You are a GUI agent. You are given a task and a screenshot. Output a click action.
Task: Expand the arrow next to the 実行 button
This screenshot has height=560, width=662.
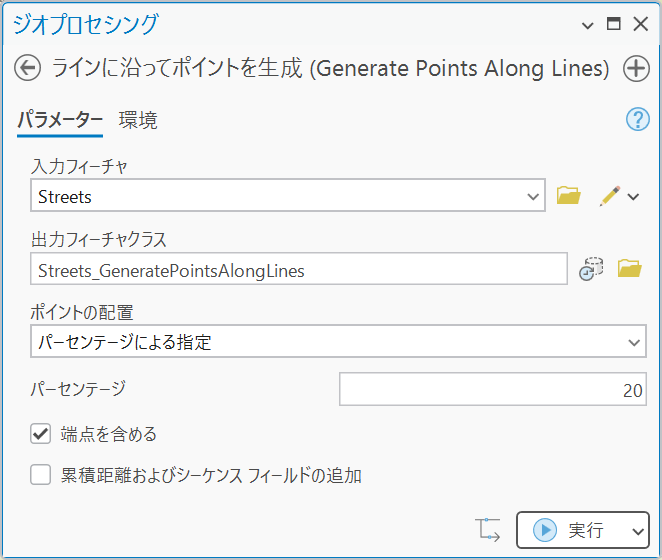pos(638,531)
